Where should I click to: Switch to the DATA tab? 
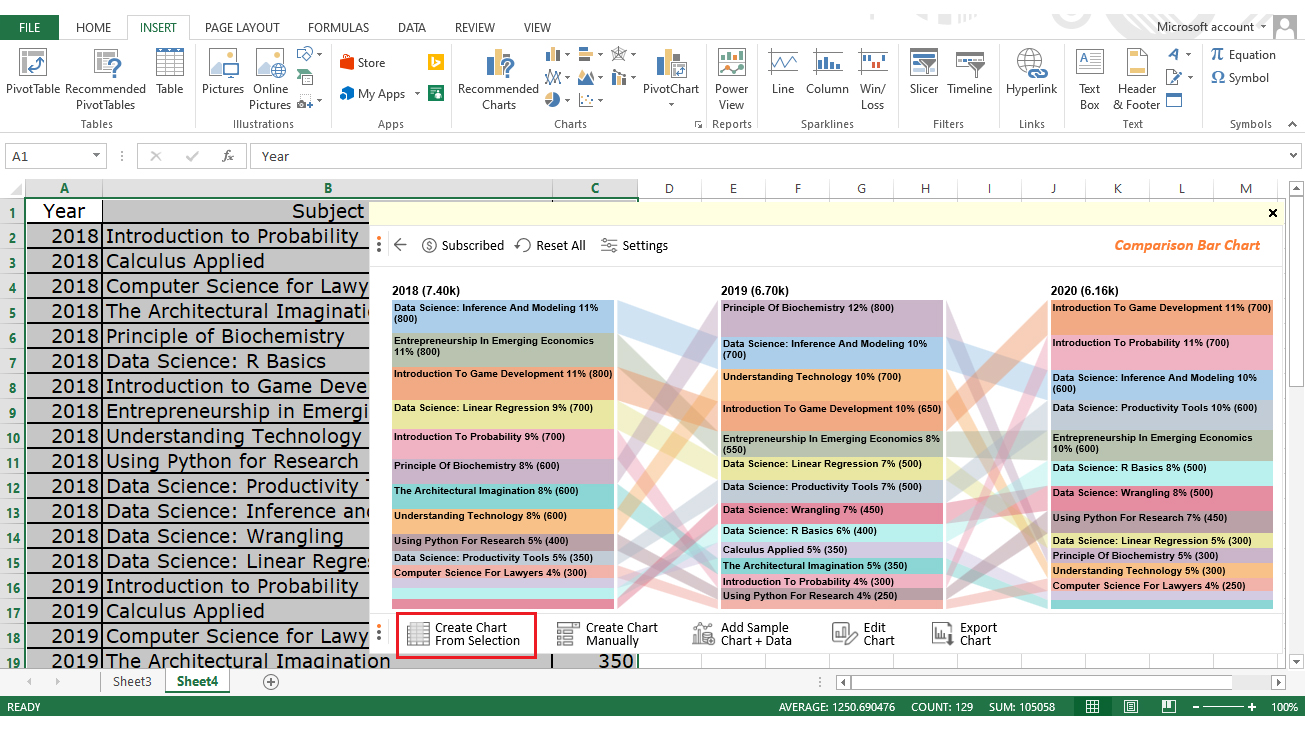(412, 27)
